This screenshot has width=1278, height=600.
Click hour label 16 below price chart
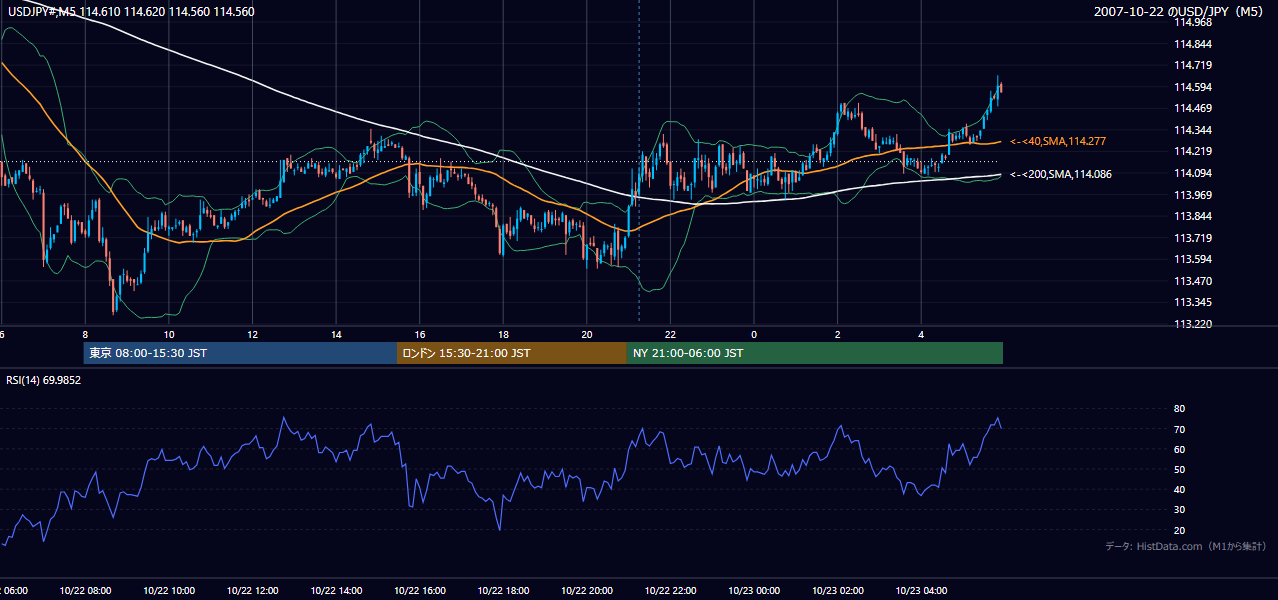420,334
